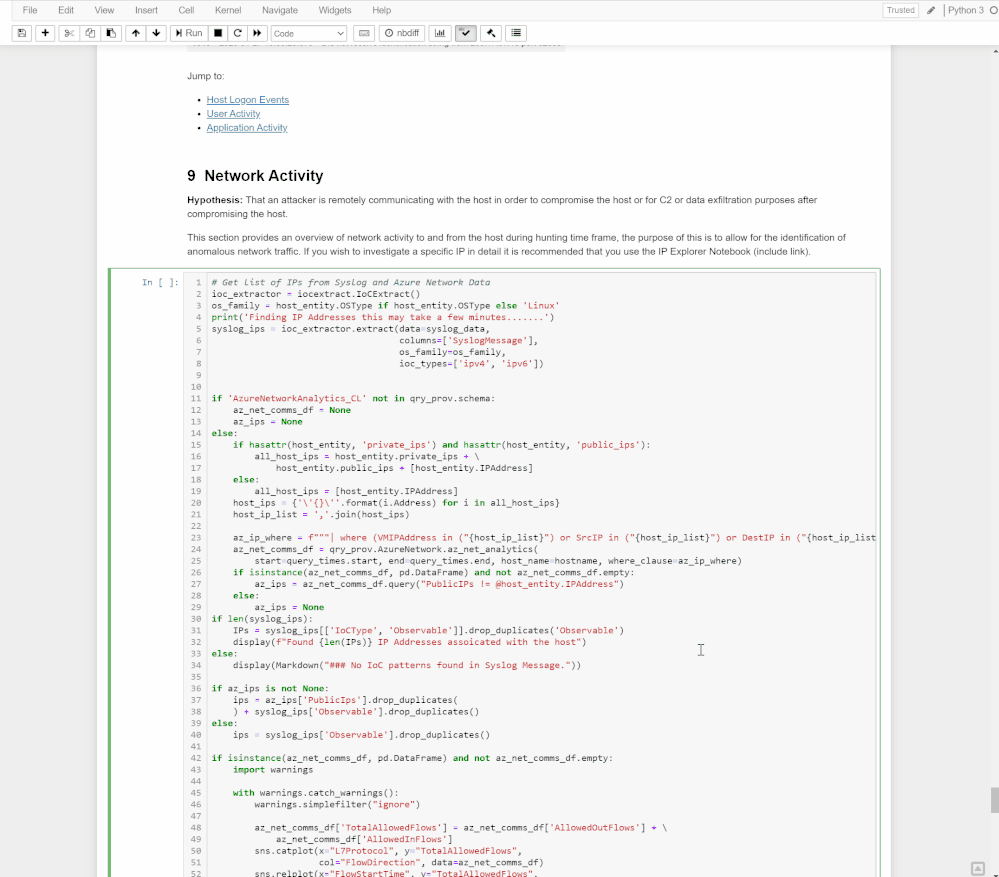Click the scroll-to-top arrow icon at bottom right
This screenshot has height=877, width=999.
point(977,868)
